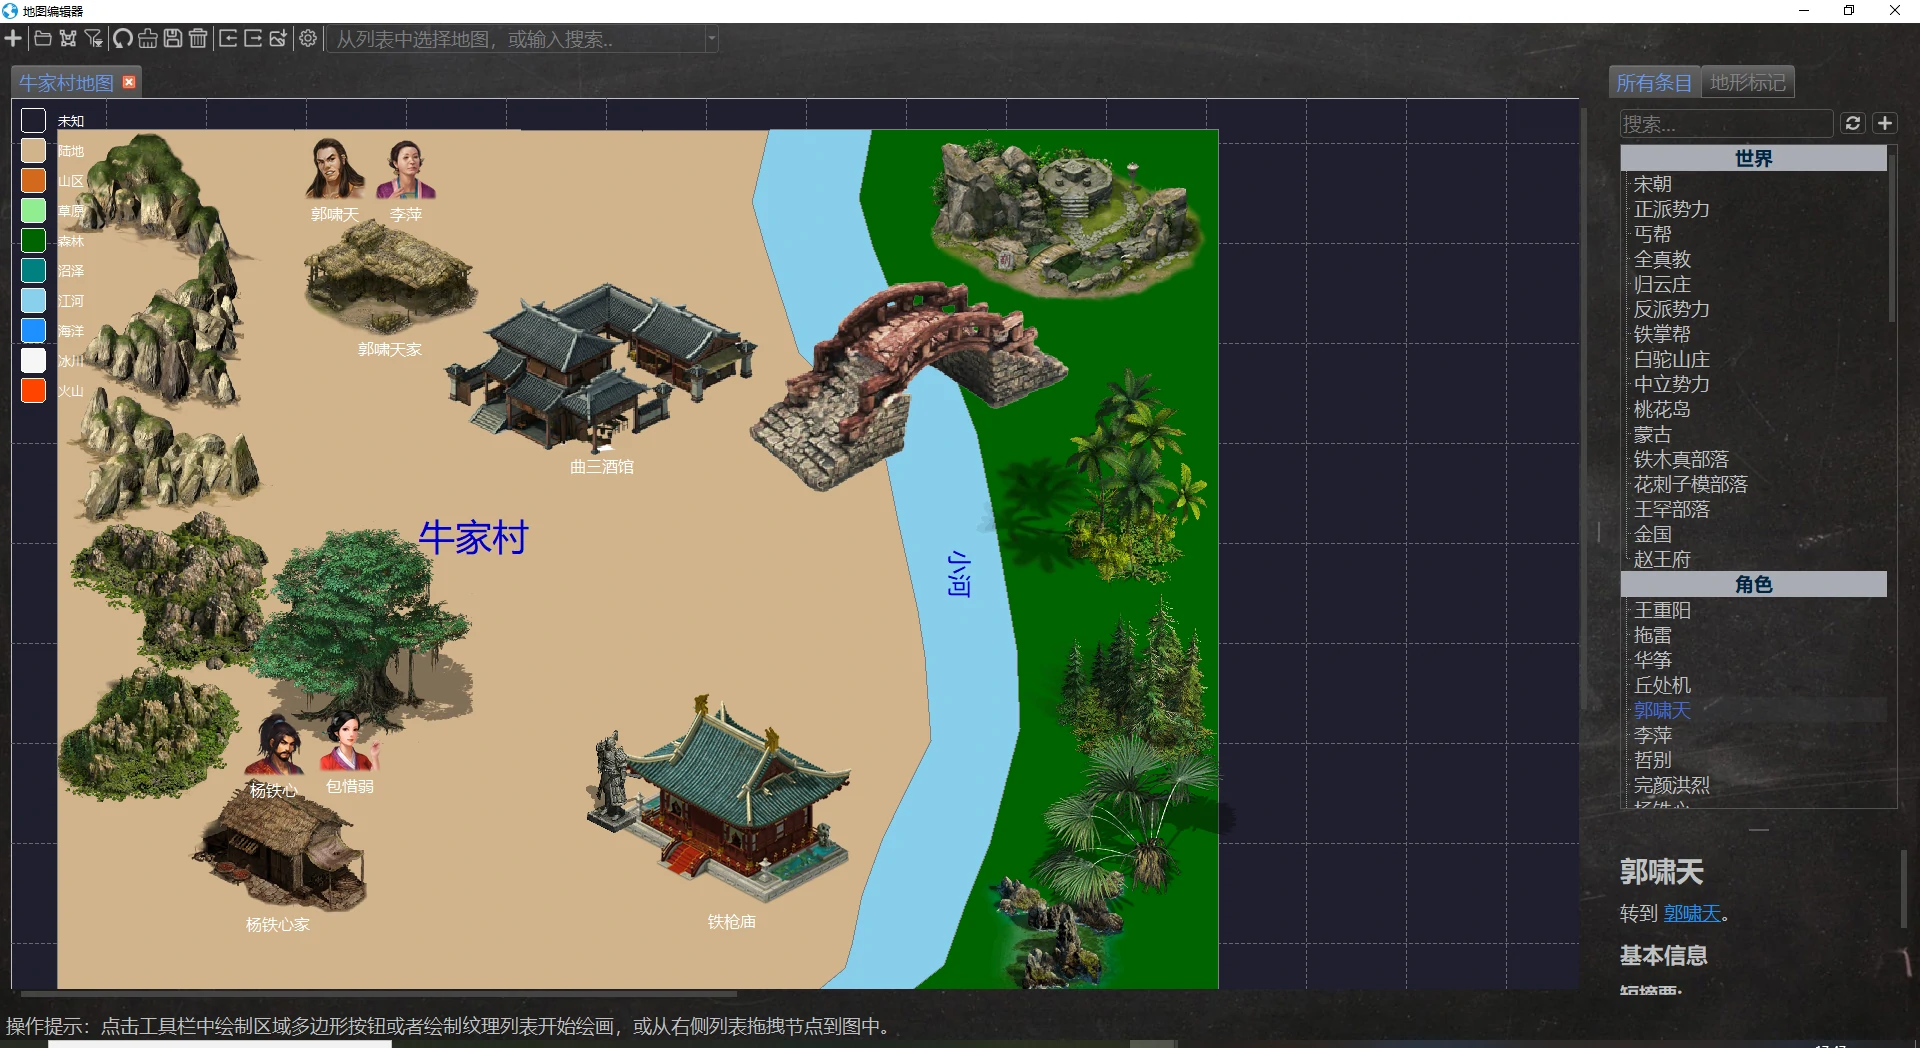This screenshot has width=1920, height=1048.
Task: Collapse the 角色 category header
Action: (1753, 584)
